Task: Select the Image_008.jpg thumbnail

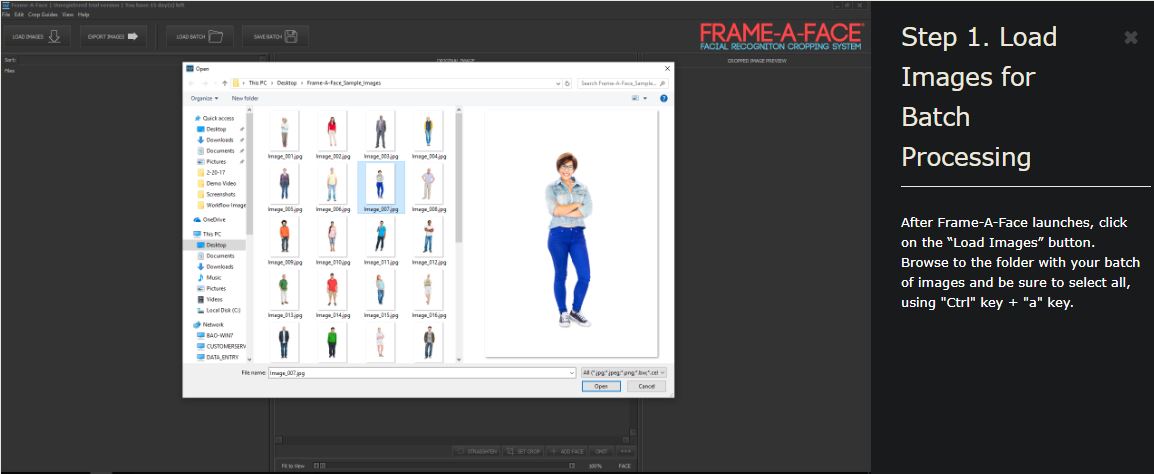Action: pyautogui.click(x=428, y=188)
